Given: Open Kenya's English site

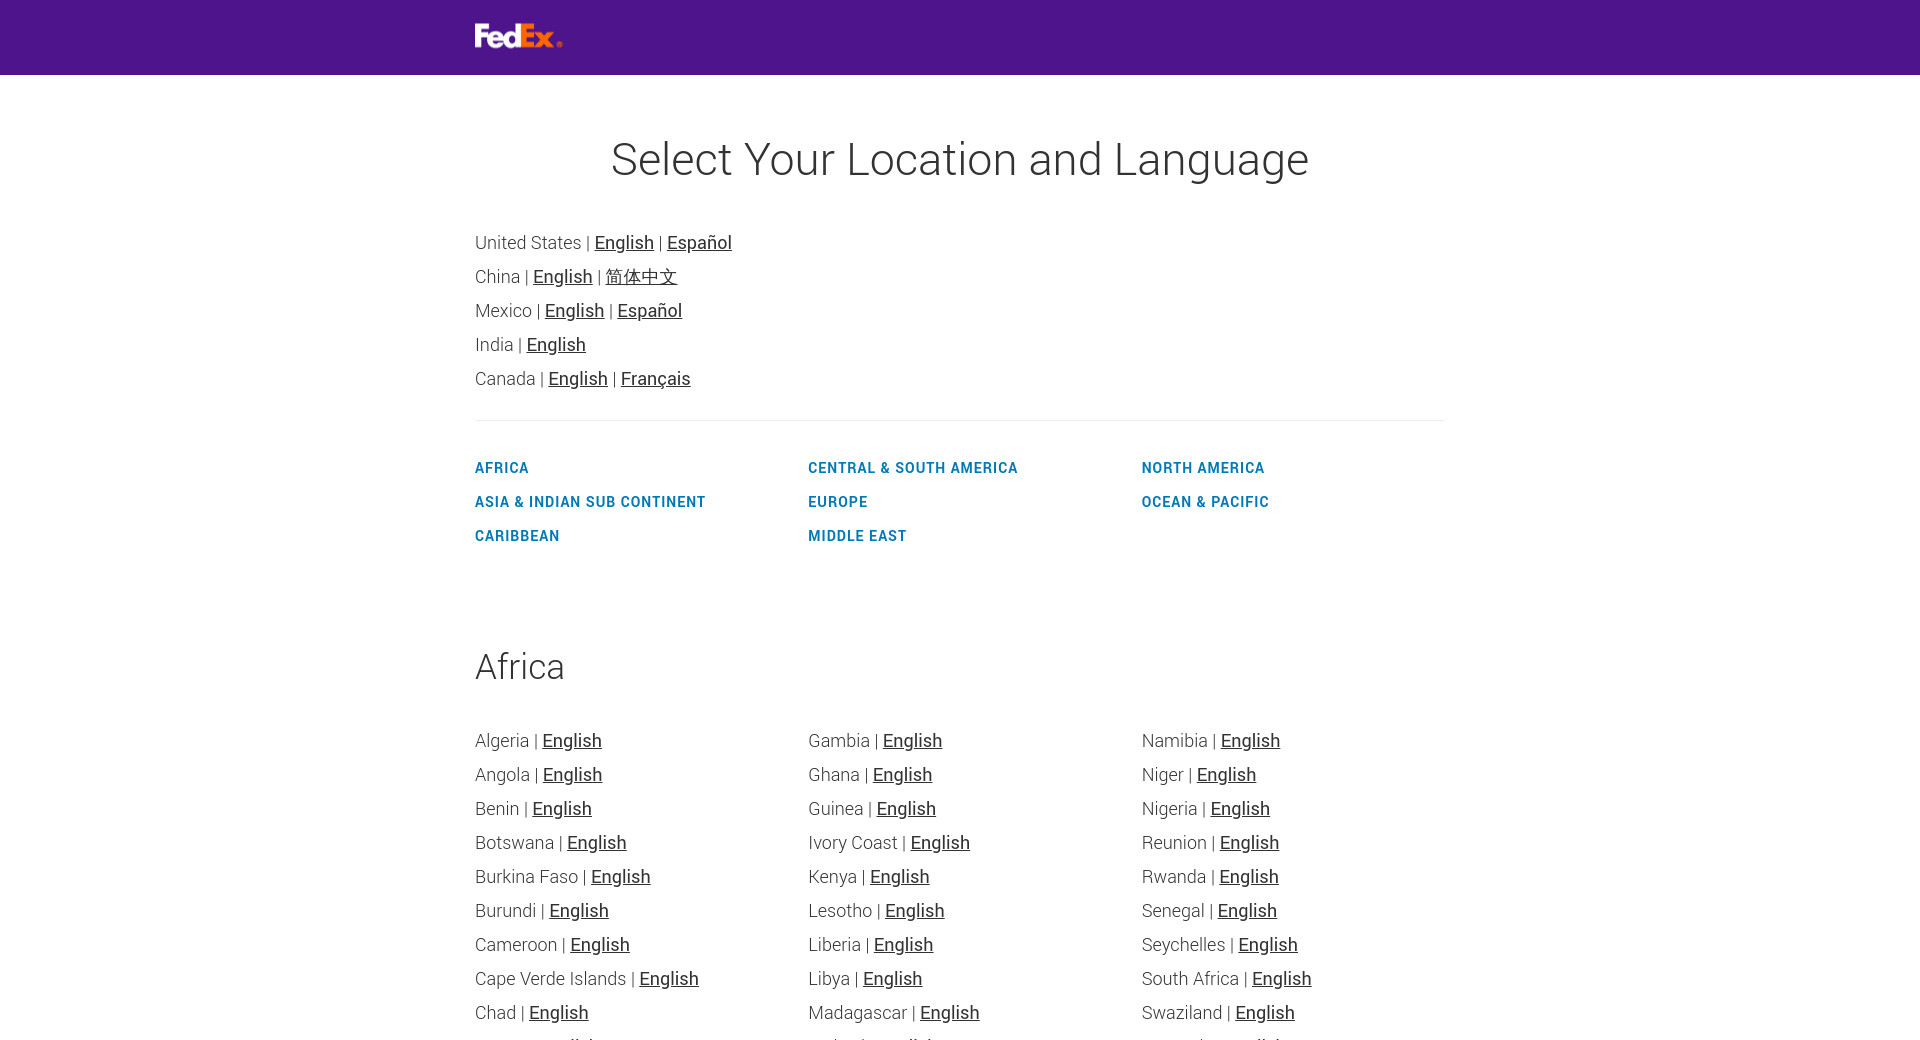Looking at the screenshot, I should click(x=899, y=877).
